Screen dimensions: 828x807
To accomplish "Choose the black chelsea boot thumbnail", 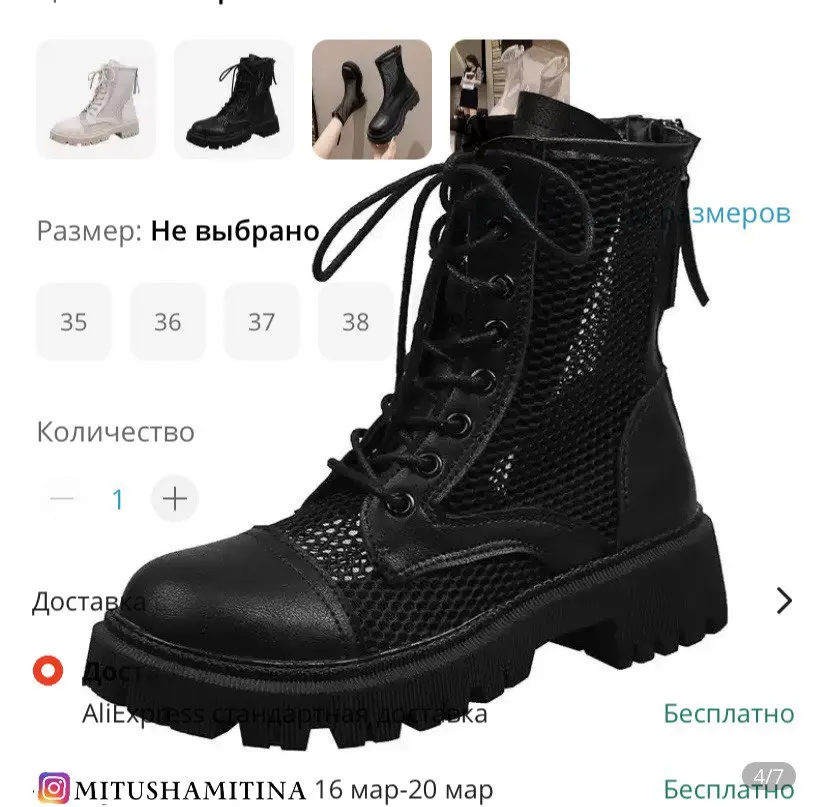I will 372,99.
